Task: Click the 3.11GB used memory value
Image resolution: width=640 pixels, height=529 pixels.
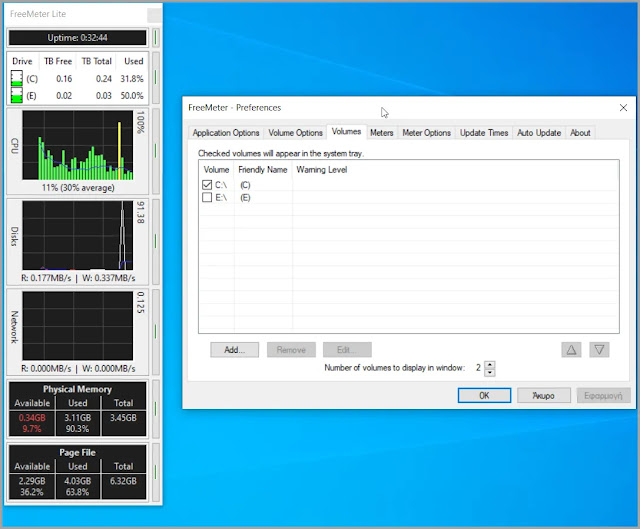Action: (x=77, y=418)
